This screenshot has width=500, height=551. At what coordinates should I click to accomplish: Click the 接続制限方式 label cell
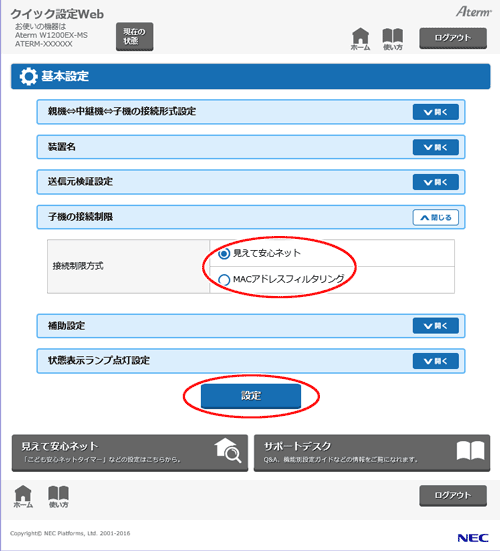[x=129, y=266]
